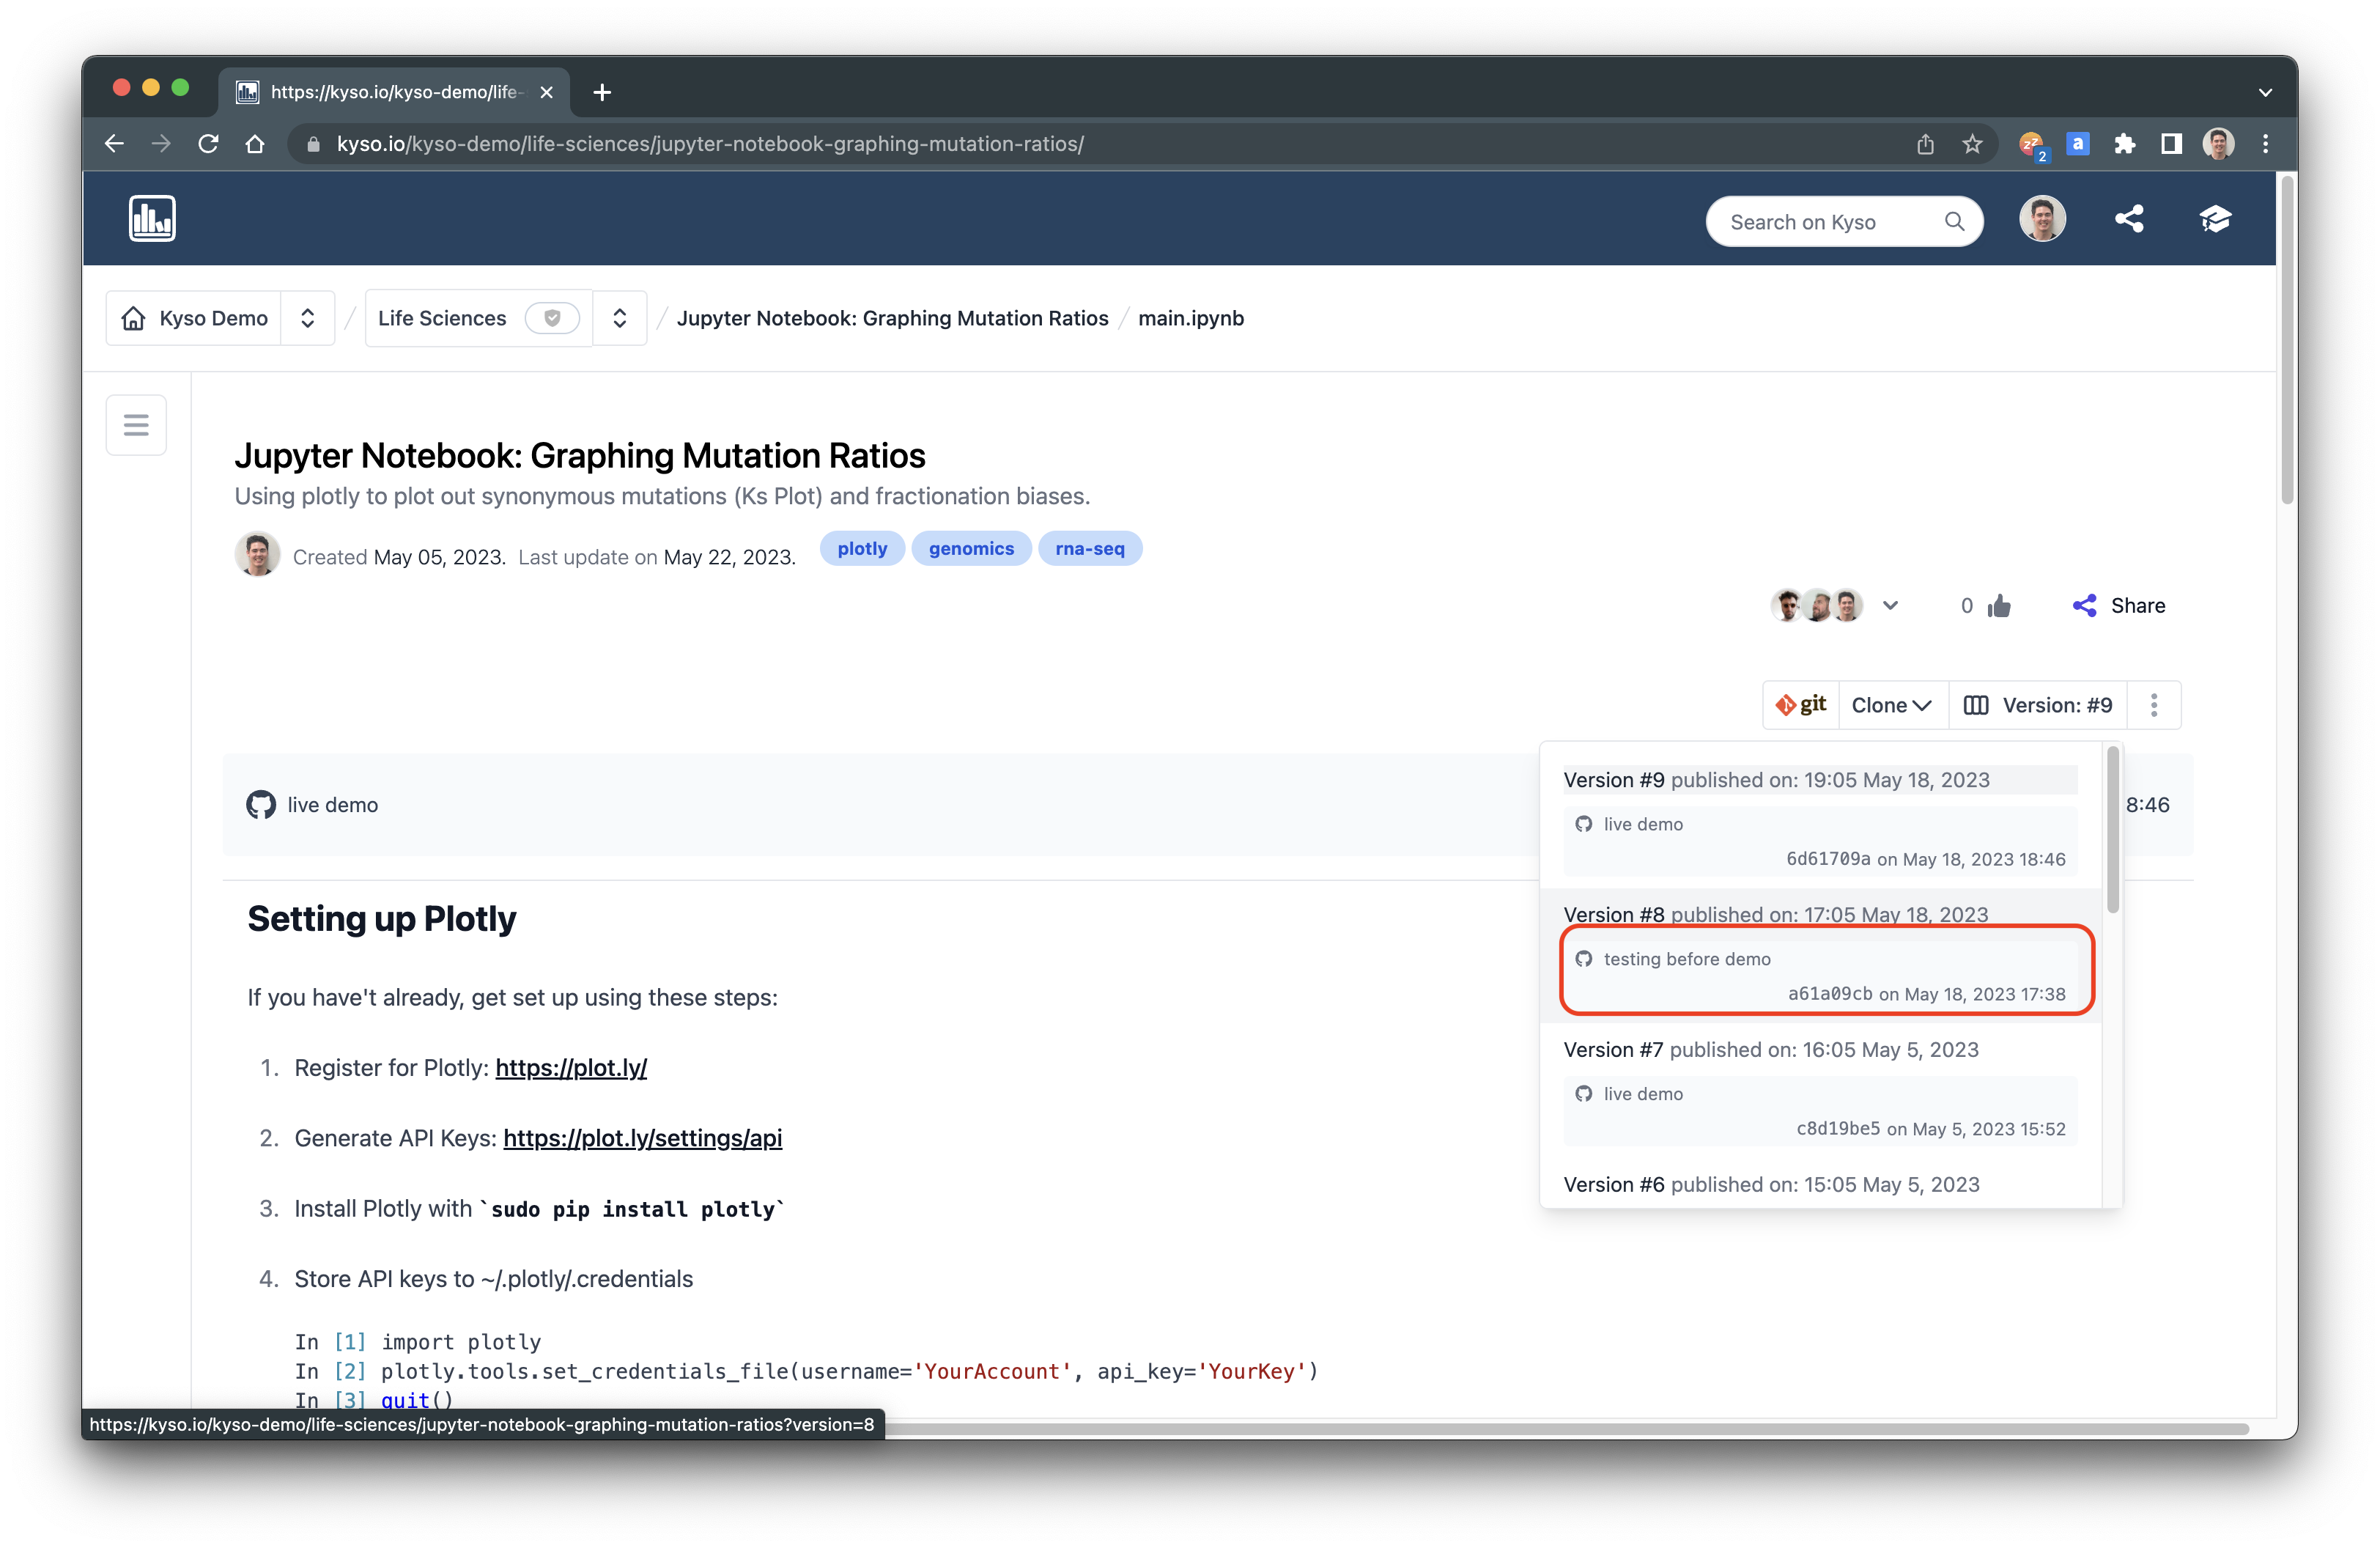Click the Life Sciences breadcrumb label

tap(442, 318)
